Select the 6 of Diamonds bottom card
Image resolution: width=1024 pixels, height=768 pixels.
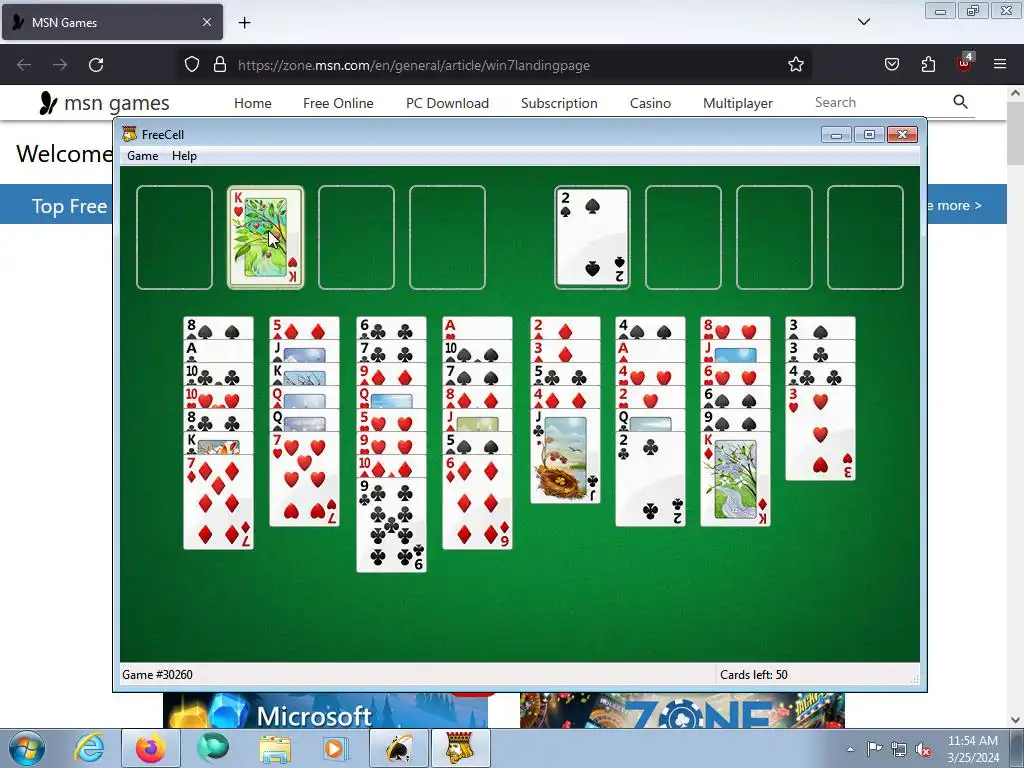477,502
